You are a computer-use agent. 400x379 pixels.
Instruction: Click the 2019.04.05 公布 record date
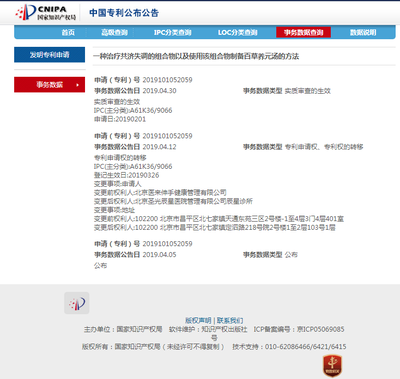tap(159, 255)
